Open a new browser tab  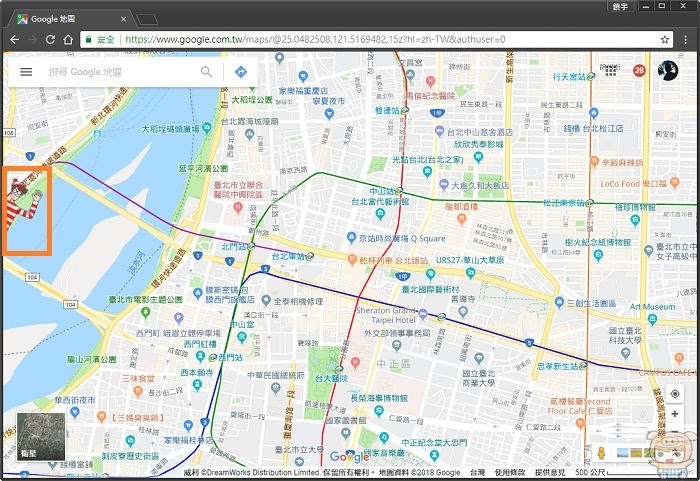[147, 20]
